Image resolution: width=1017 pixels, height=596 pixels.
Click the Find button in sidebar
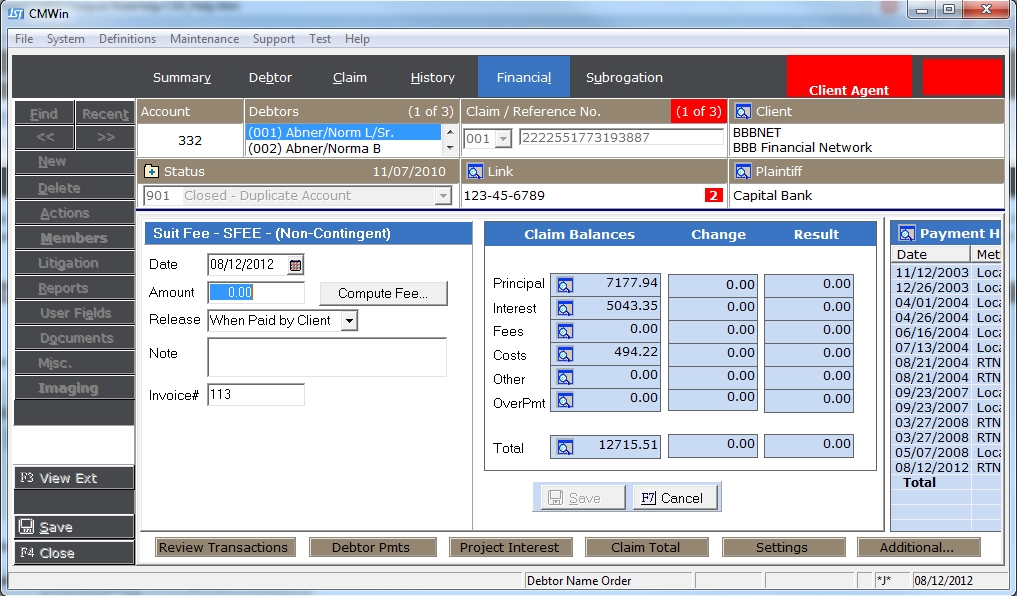44,113
